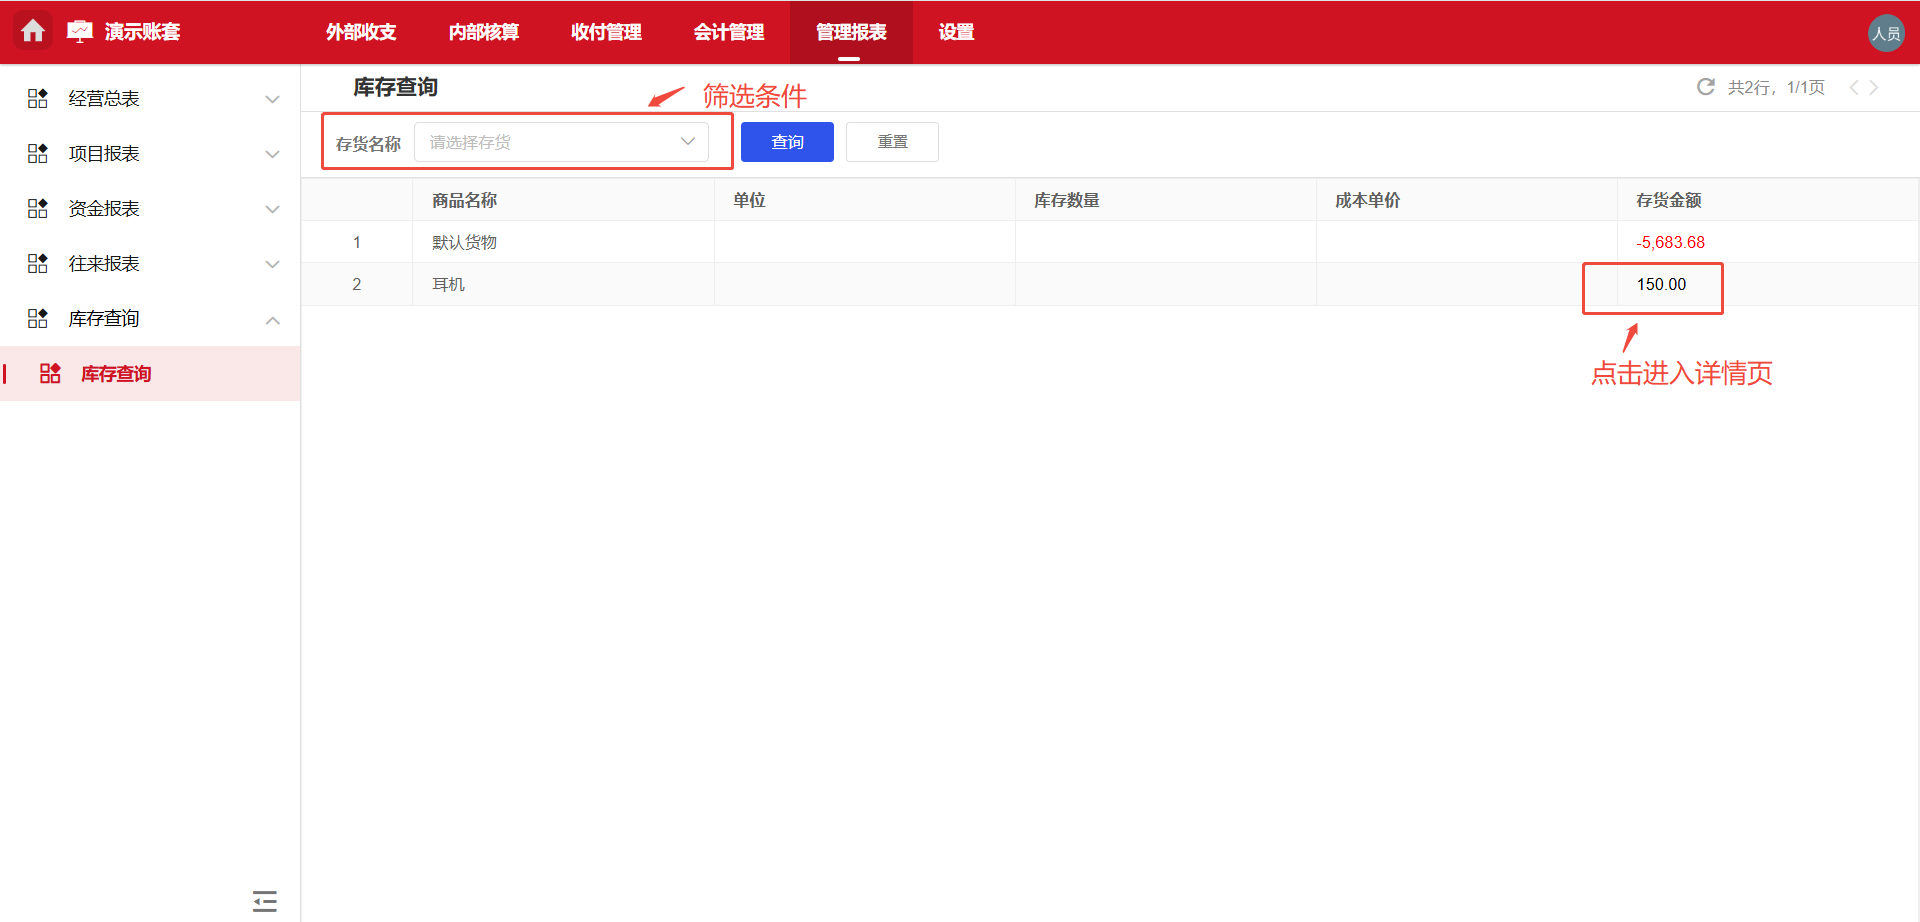Collapse the sidebar using the bottom toggle icon
1920x922 pixels.
tap(264, 900)
